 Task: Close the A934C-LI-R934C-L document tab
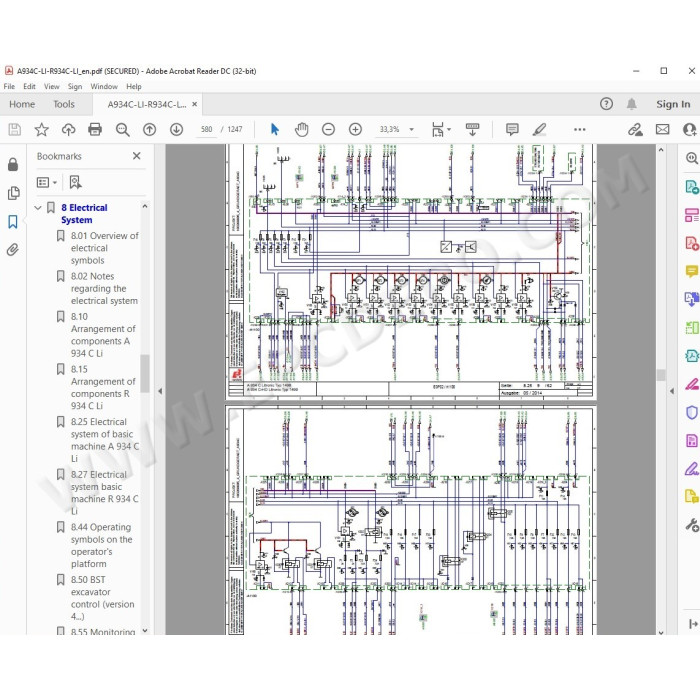pos(195,104)
